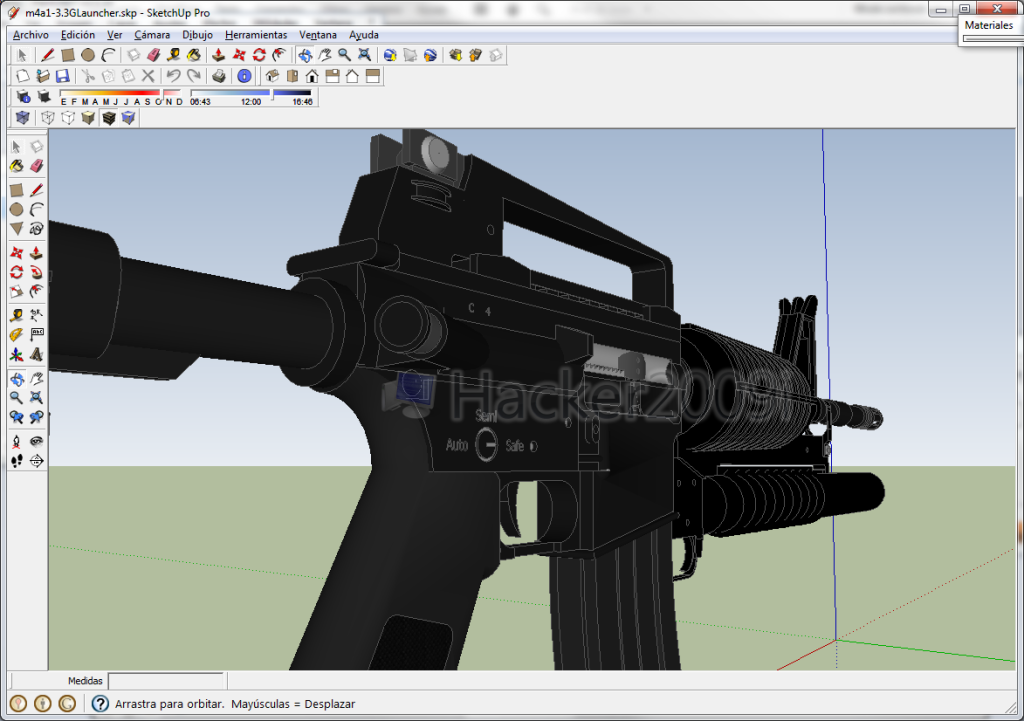Viewport: 1024px width, 721px height.
Task: Open the Ver menu
Action: coord(114,35)
